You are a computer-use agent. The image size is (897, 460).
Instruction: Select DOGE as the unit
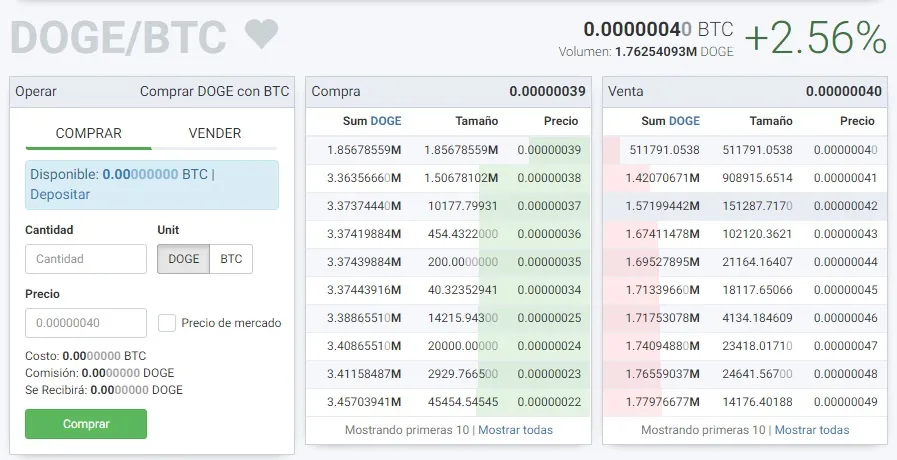184,259
